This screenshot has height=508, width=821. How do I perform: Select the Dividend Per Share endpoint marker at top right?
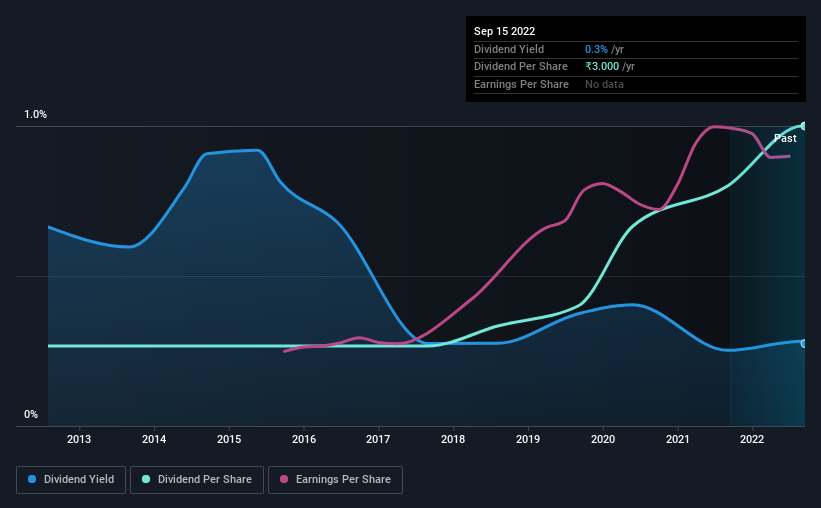804,126
